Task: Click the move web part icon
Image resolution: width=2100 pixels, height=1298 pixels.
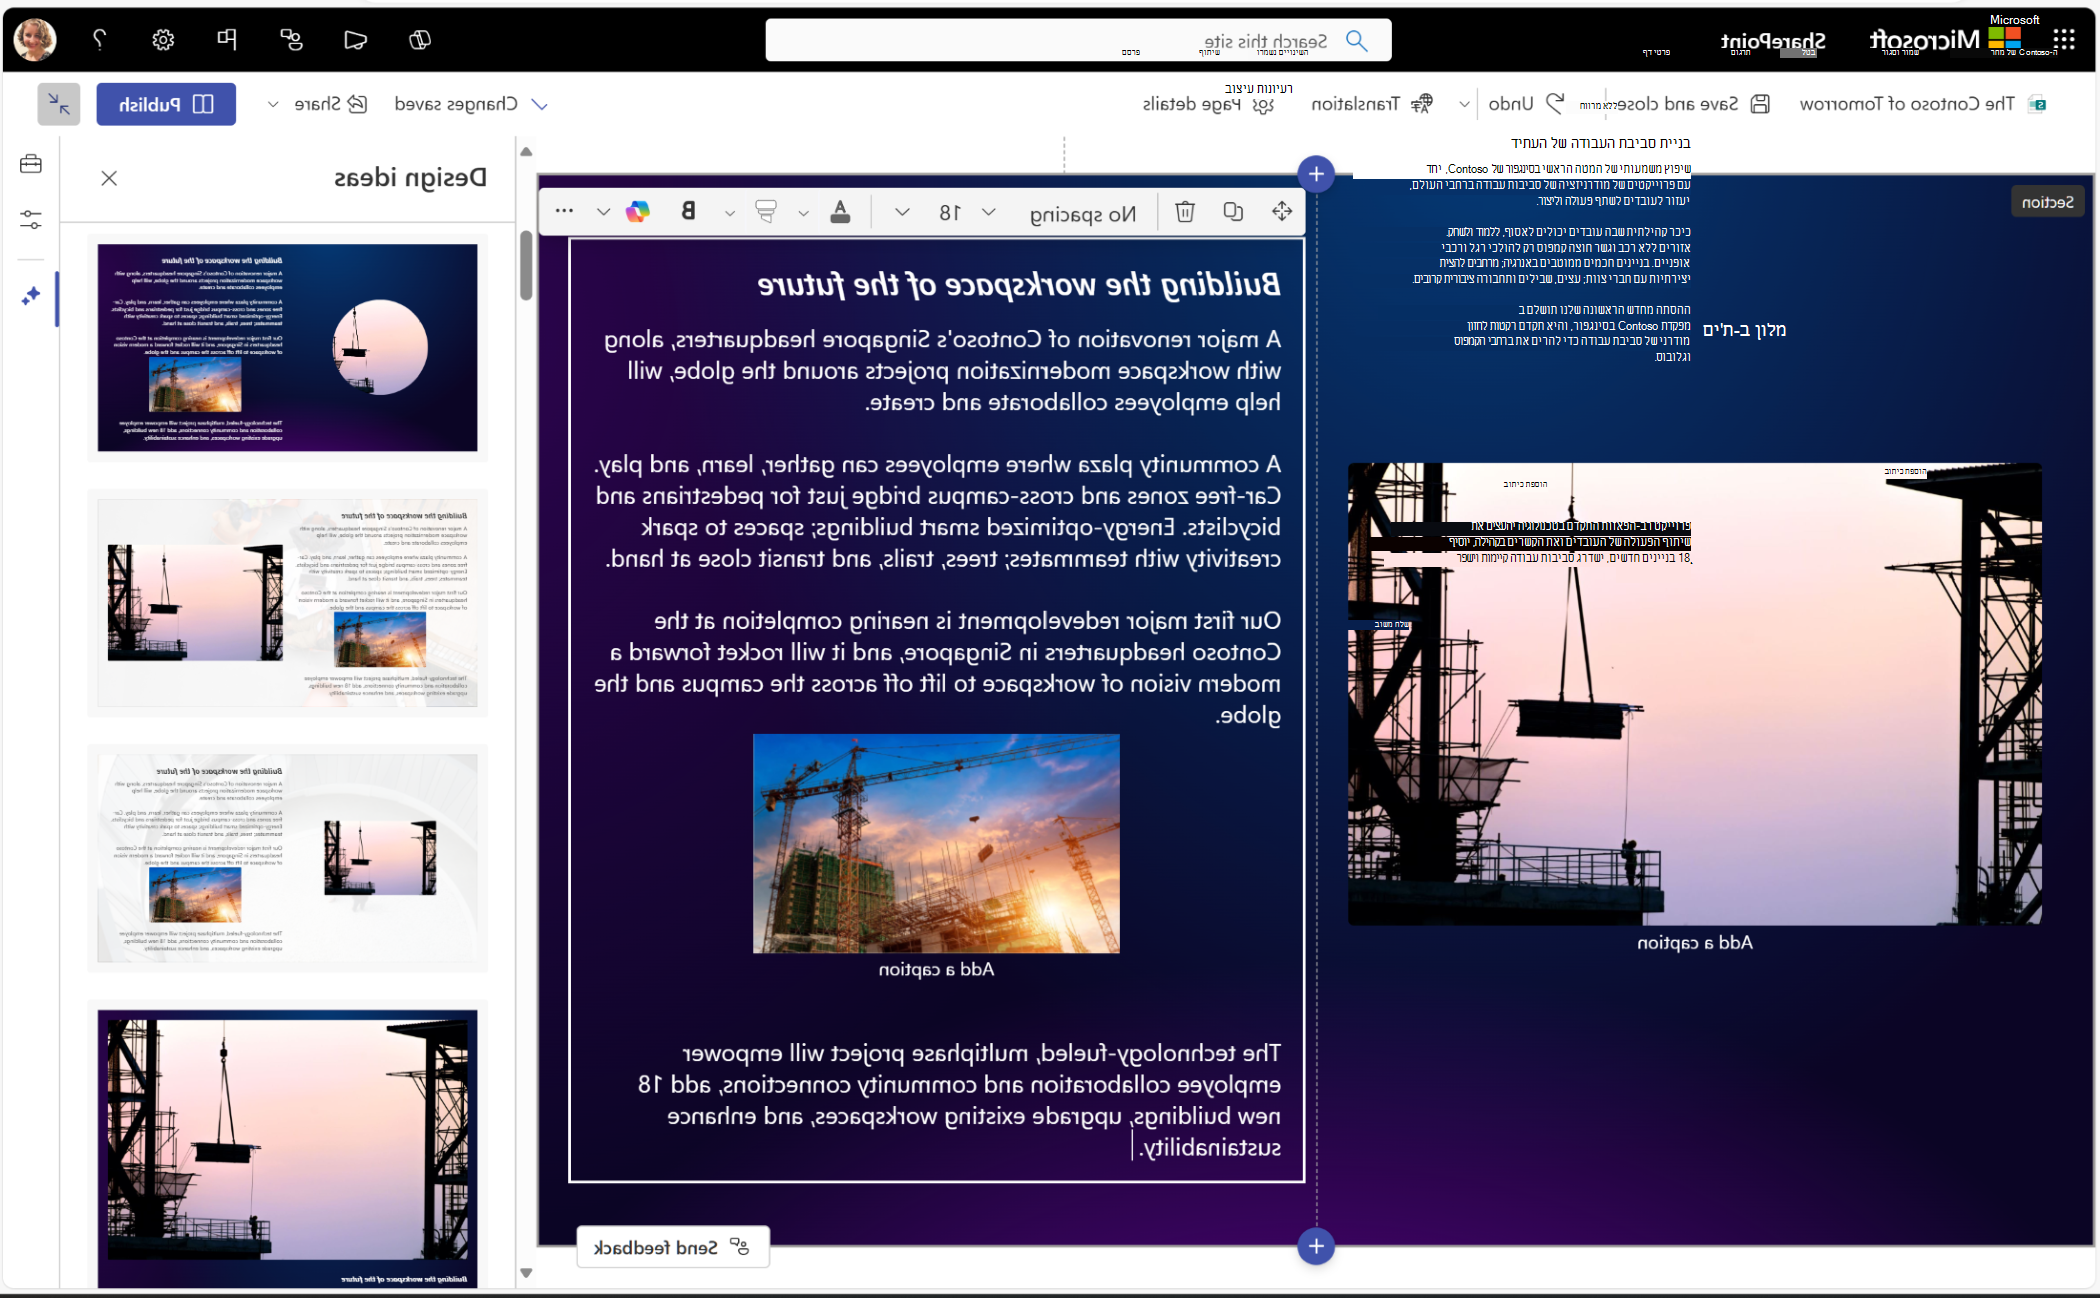Action: pos(1282,212)
